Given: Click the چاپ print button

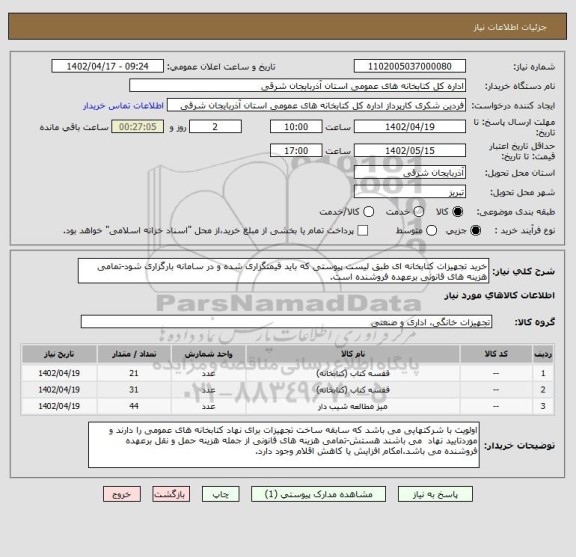Looking at the screenshot, I should pos(220,494).
